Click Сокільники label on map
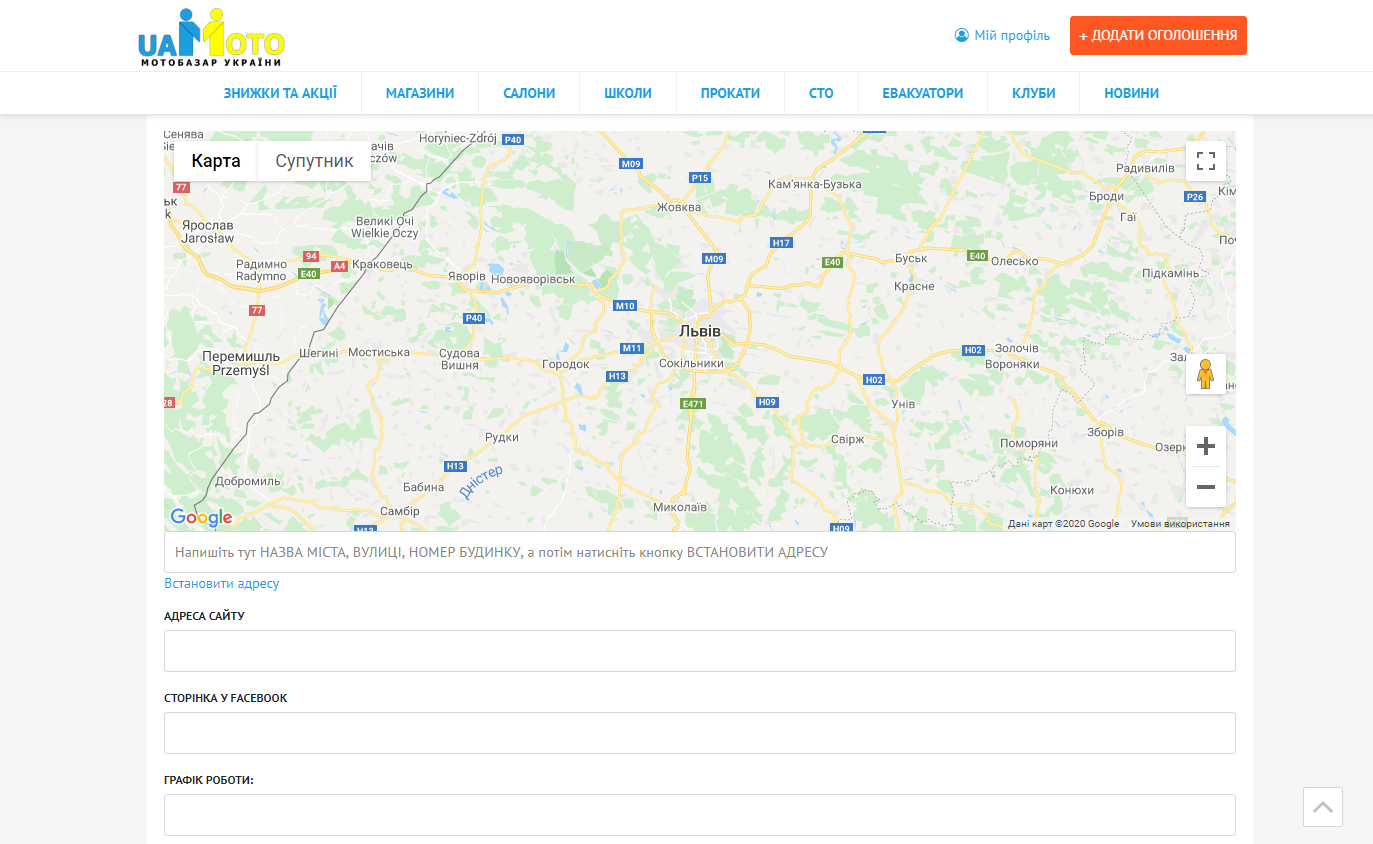This screenshot has width=1373, height=844. click(691, 363)
